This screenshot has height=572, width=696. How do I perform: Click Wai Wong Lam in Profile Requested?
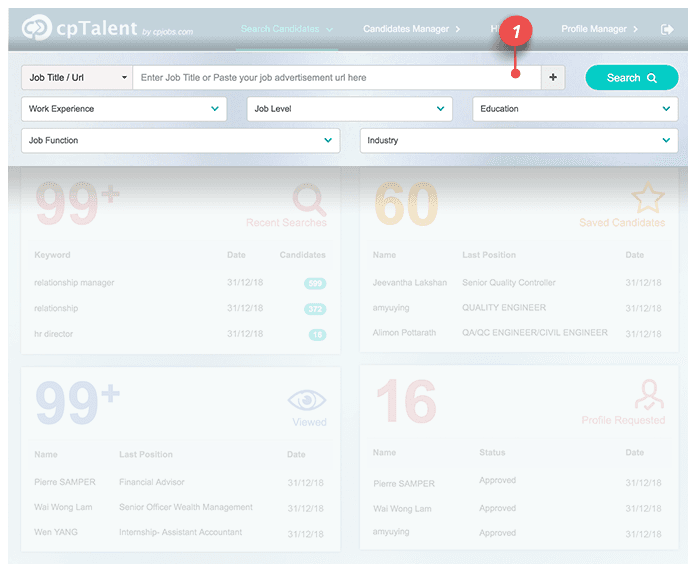[x=402, y=509]
